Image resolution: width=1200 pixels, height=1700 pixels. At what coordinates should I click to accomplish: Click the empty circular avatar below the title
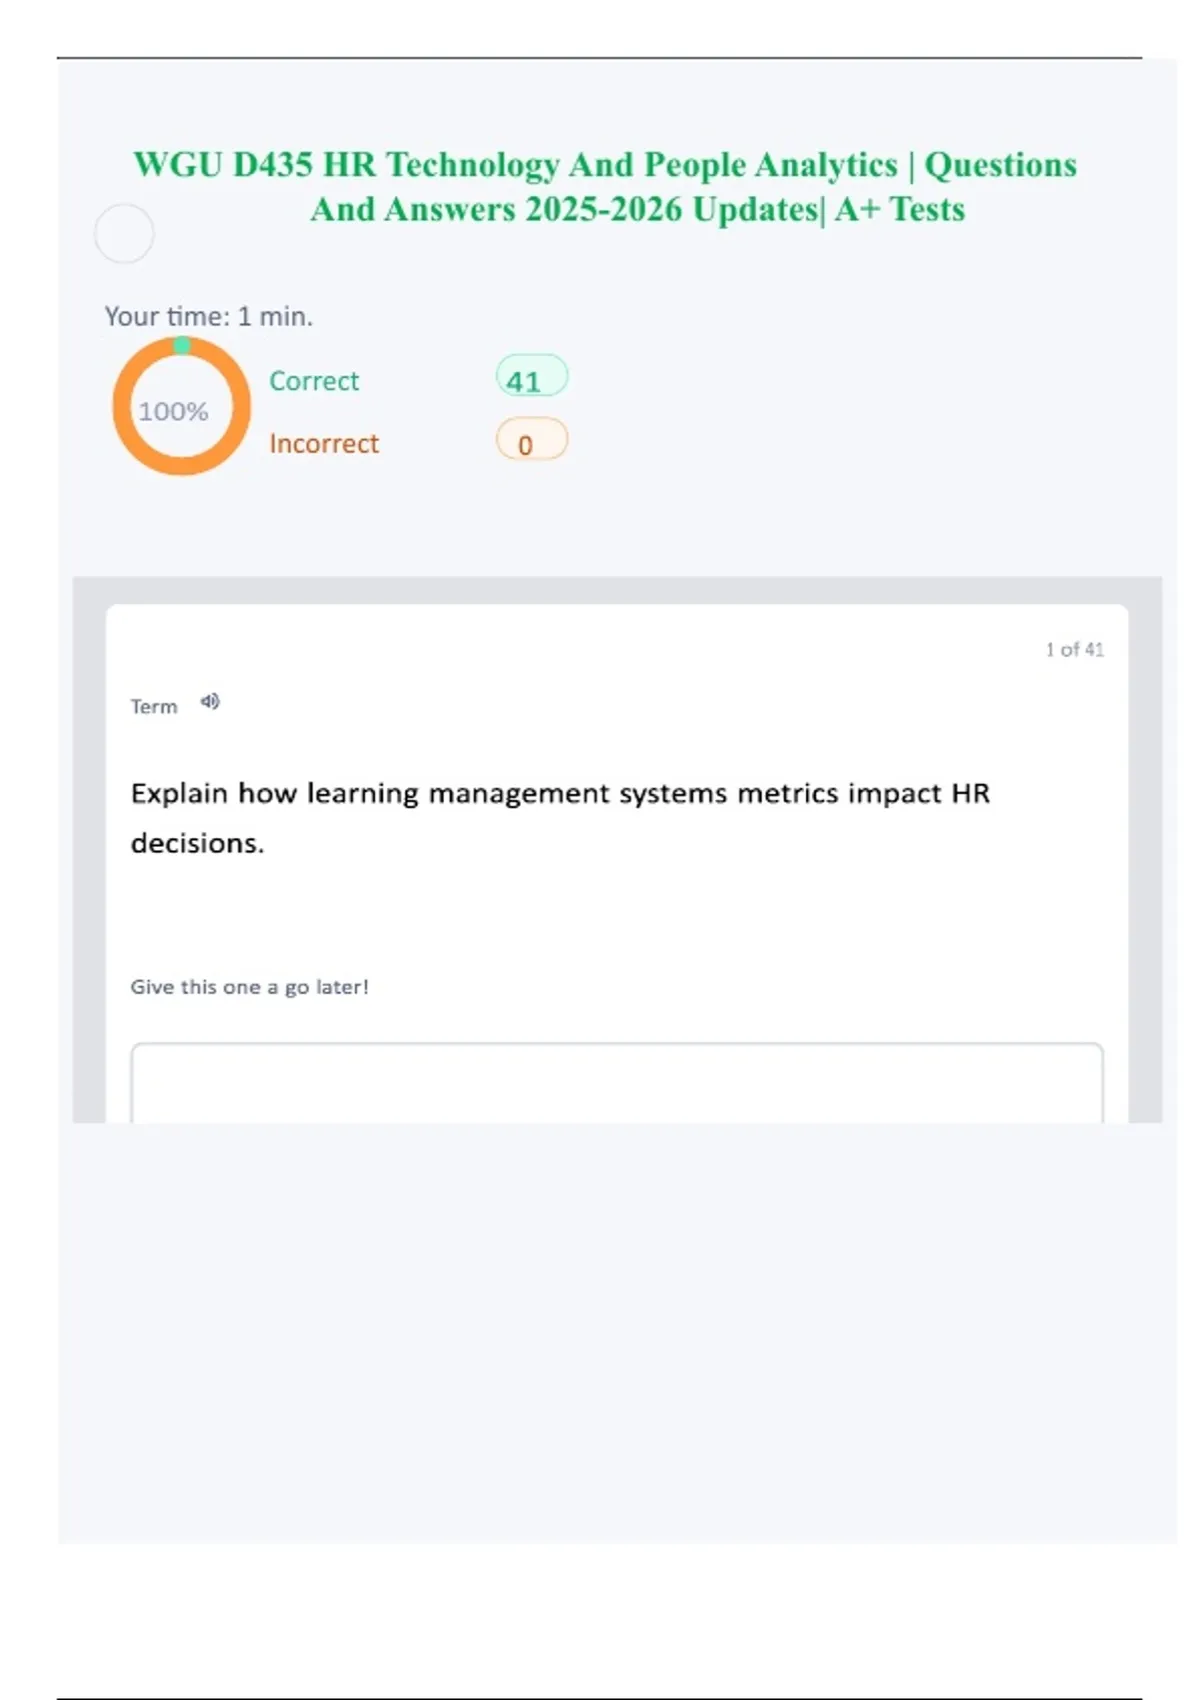pos(124,233)
